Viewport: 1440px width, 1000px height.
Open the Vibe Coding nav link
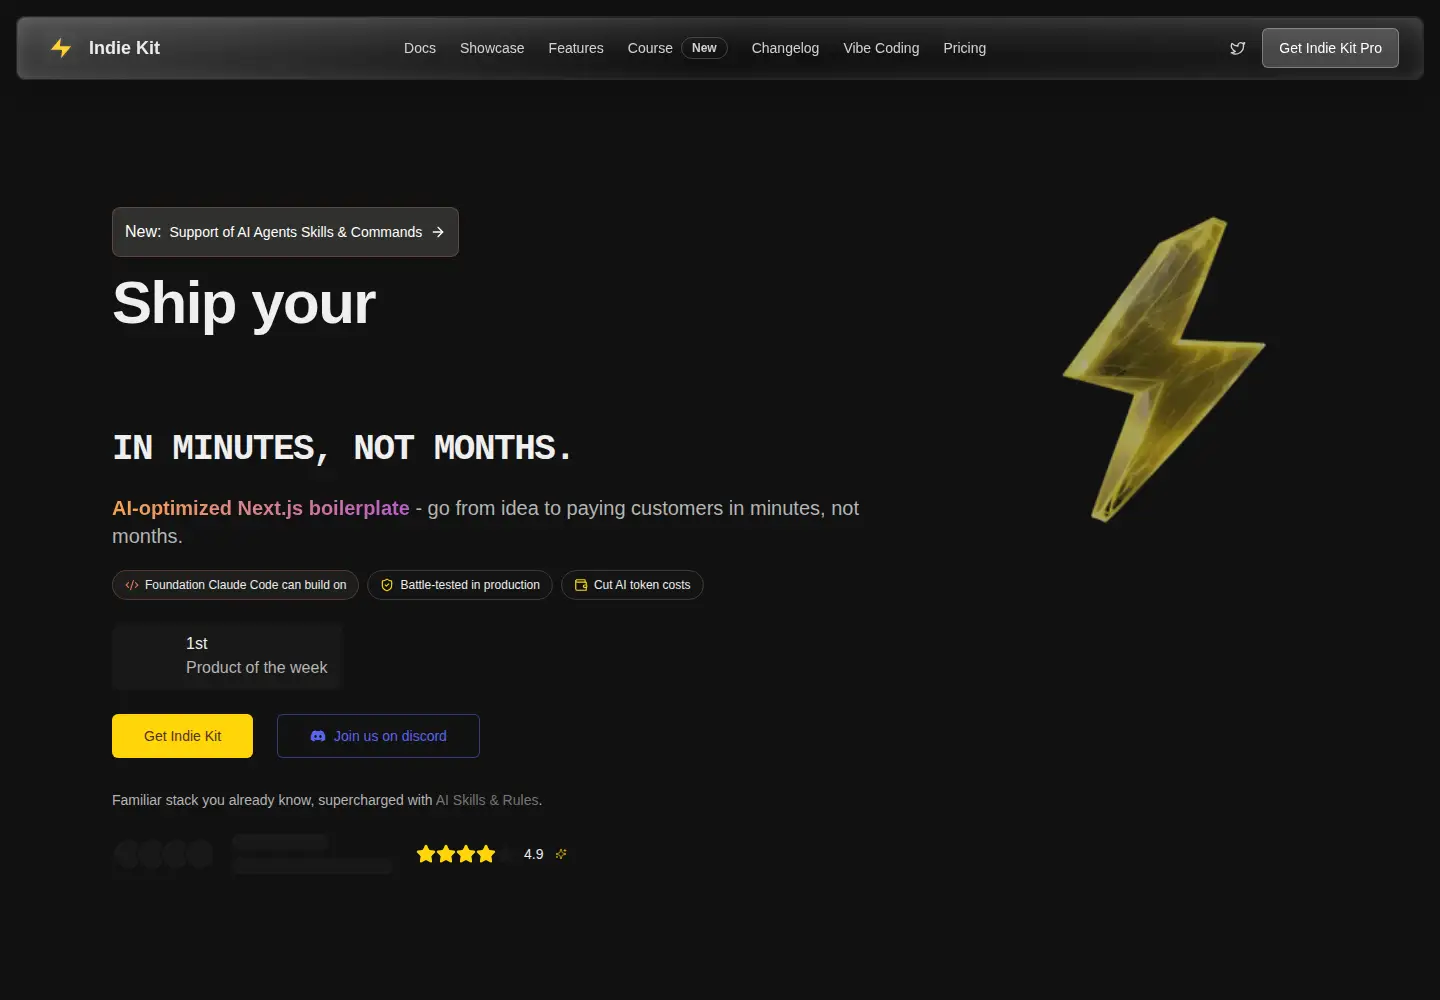click(881, 48)
